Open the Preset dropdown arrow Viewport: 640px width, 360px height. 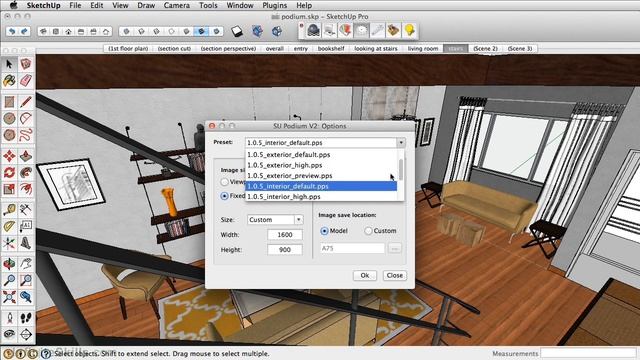tap(401, 142)
